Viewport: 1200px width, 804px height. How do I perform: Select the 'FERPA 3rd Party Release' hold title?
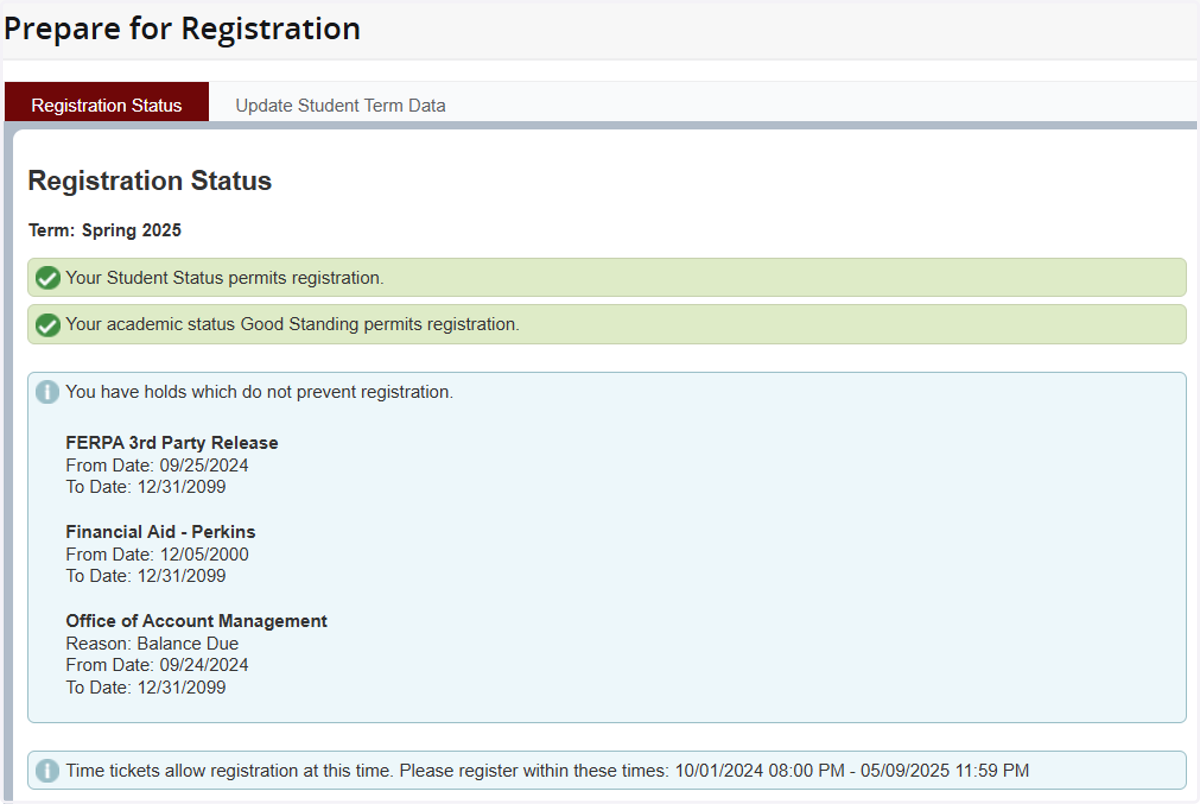pos(172,443)
